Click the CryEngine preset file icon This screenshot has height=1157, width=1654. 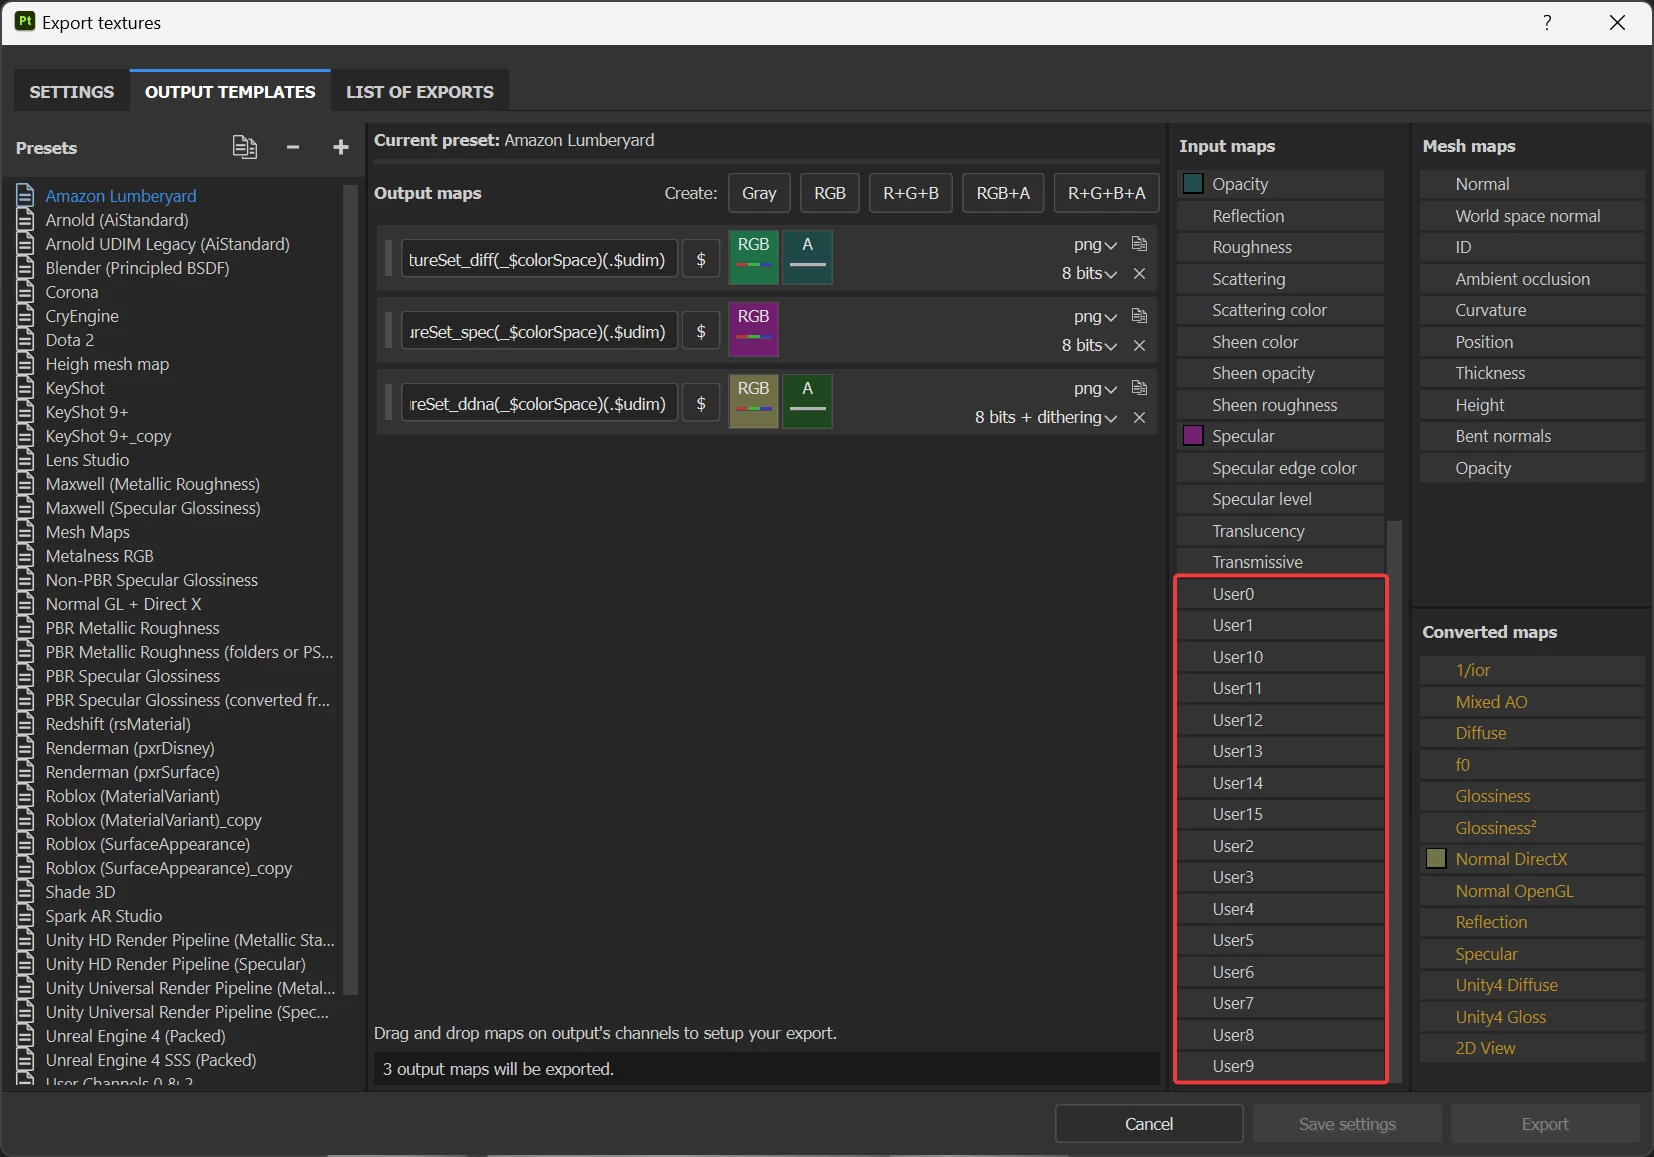[26, 316]
